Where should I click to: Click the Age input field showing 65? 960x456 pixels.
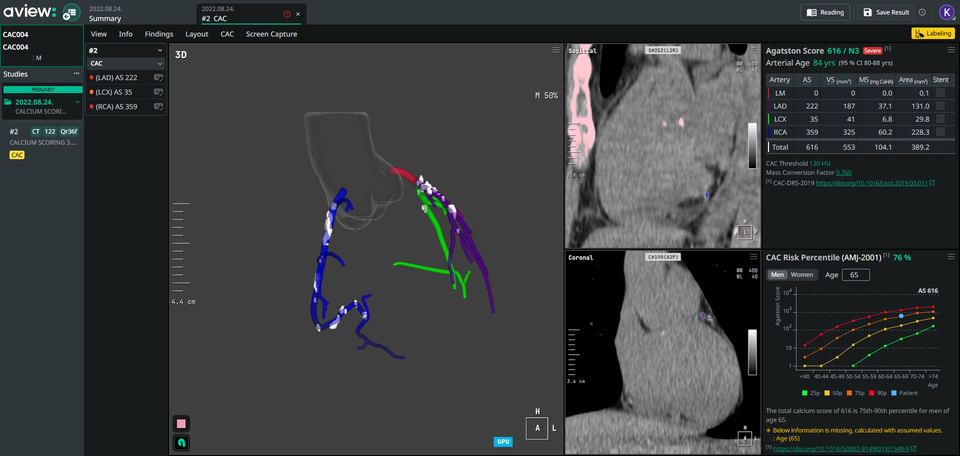[x=856, y=275]
